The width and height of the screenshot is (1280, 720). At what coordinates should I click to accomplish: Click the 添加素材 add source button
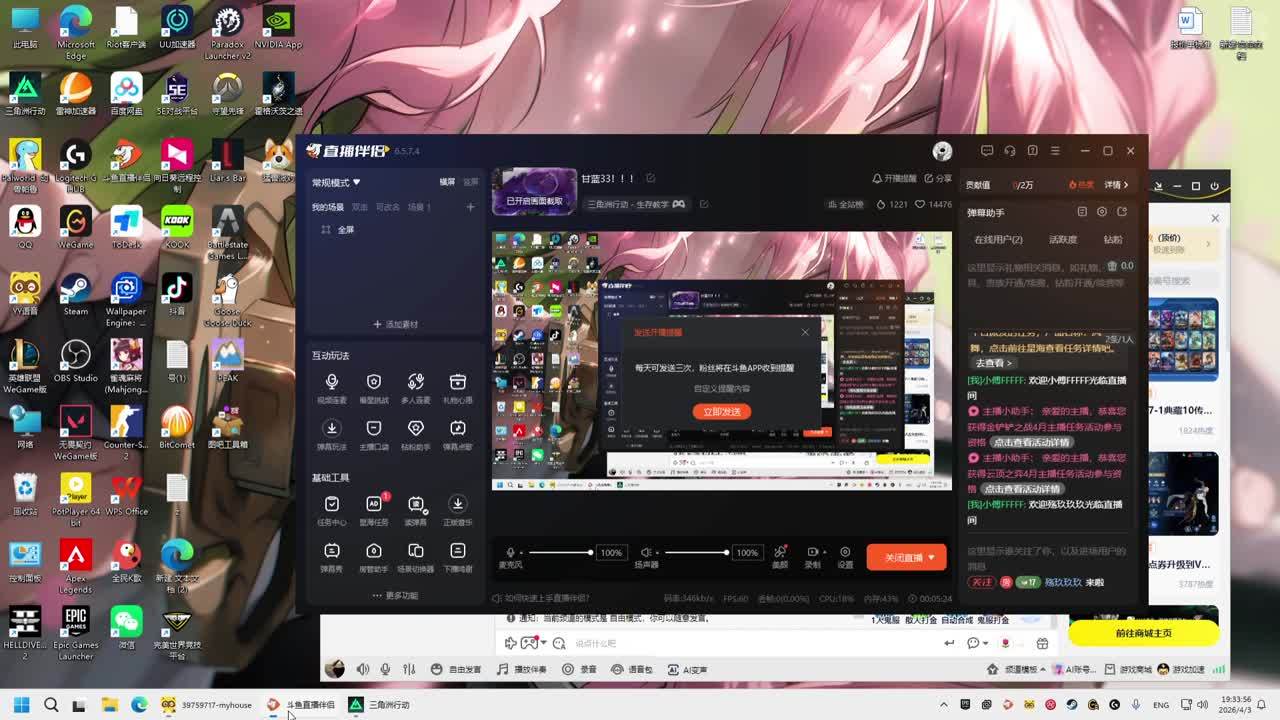pyautogui.click(x=396, y=324)
